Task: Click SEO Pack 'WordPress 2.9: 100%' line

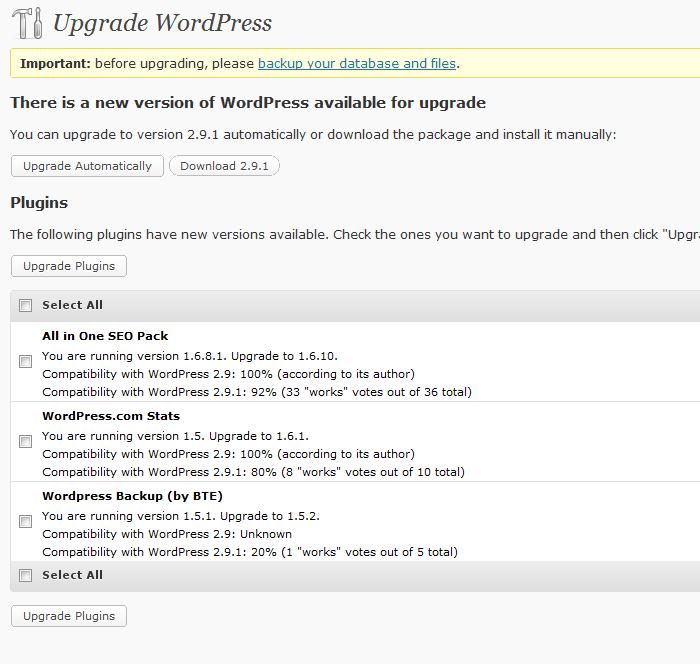Action: [x=229, y=374]
